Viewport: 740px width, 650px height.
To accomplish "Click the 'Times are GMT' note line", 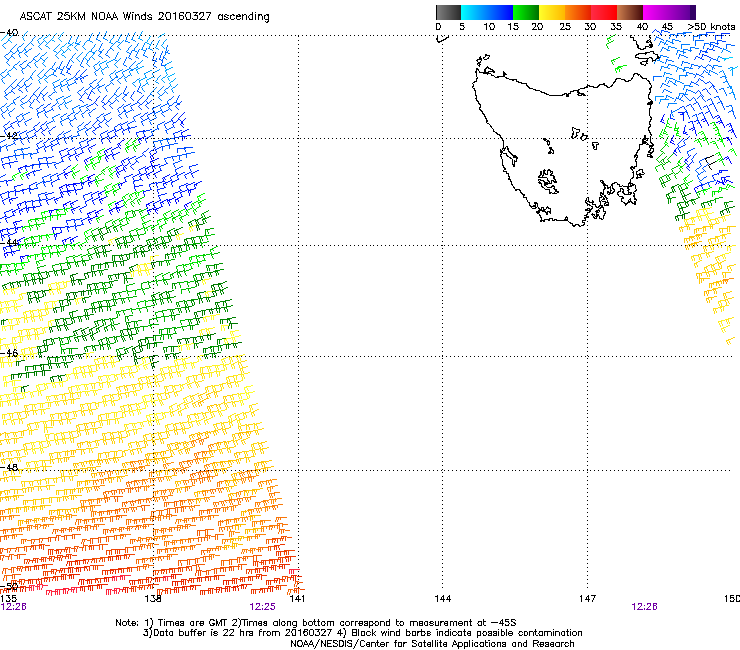I will (x=316, y=623).
